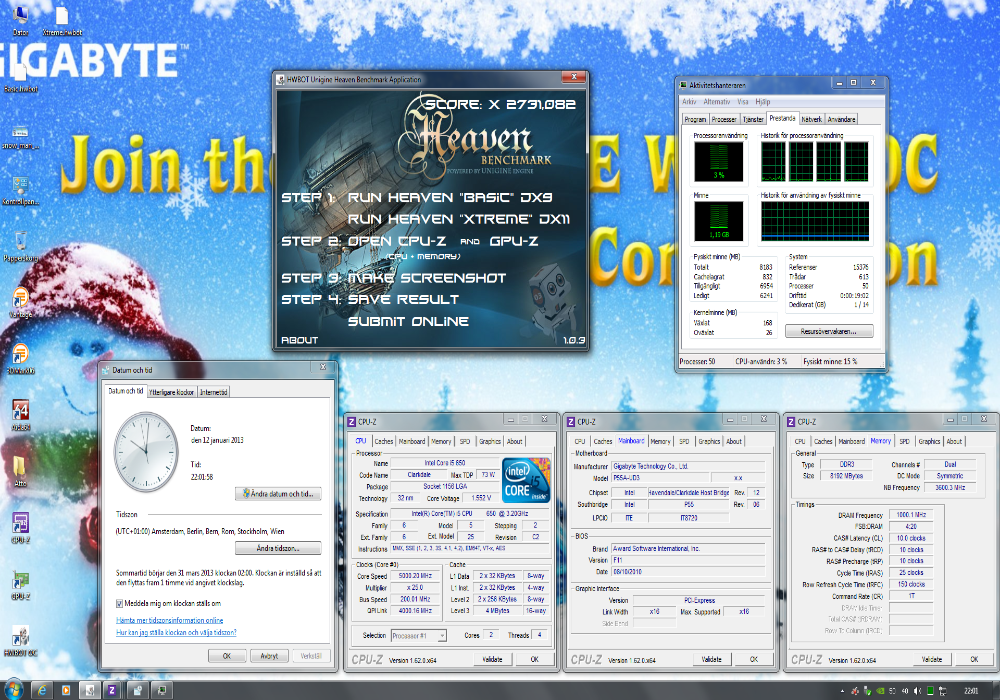Switch to the Användare tab
The width and height of the screenshot is (1000, 700).
coord(841,119)
